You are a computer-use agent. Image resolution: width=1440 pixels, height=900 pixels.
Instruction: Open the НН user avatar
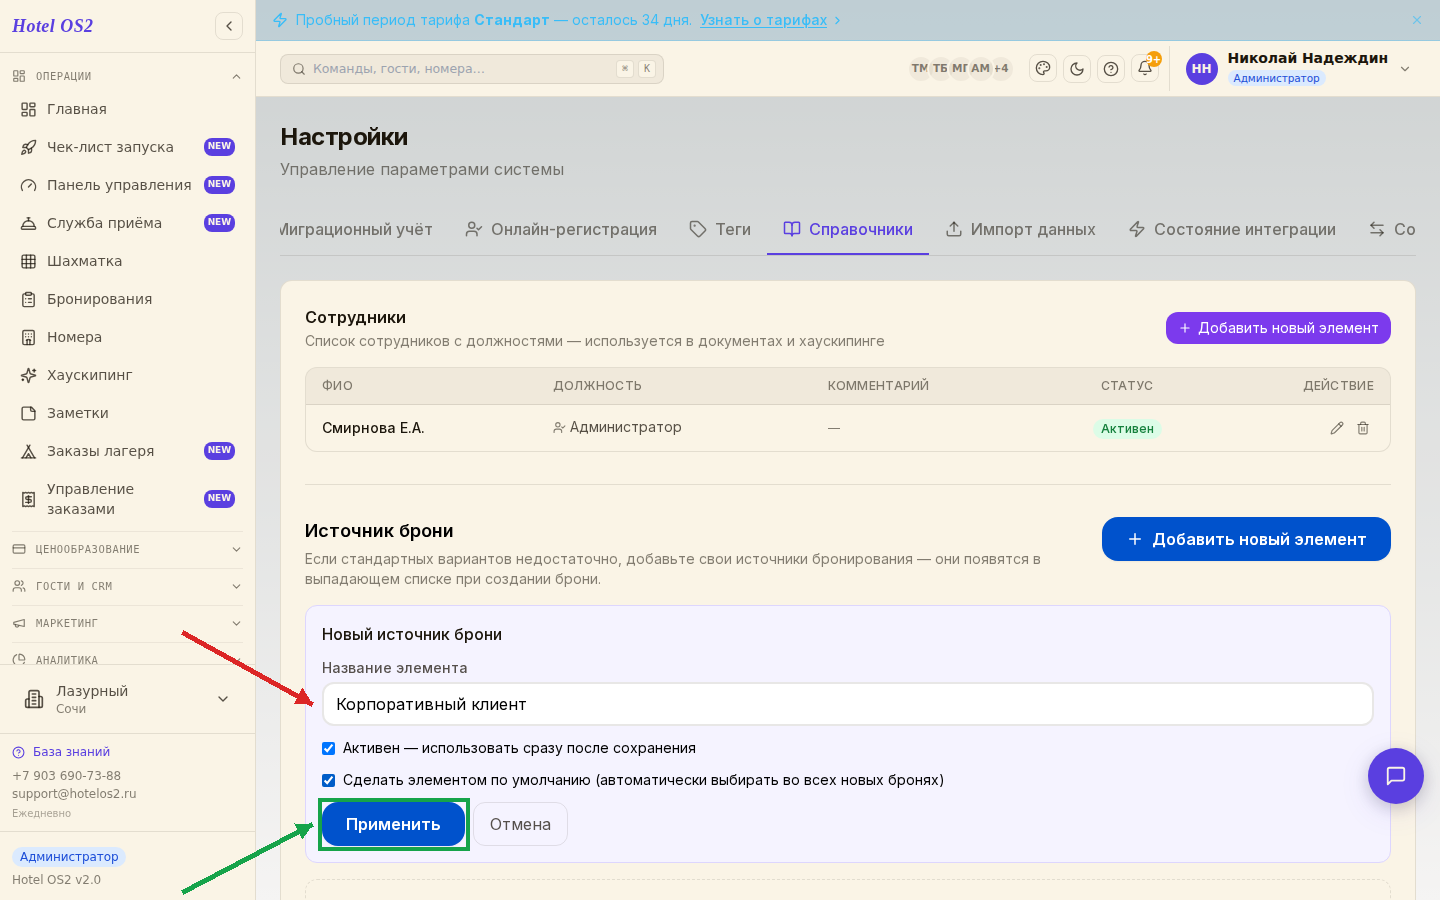pos(1202,69)
